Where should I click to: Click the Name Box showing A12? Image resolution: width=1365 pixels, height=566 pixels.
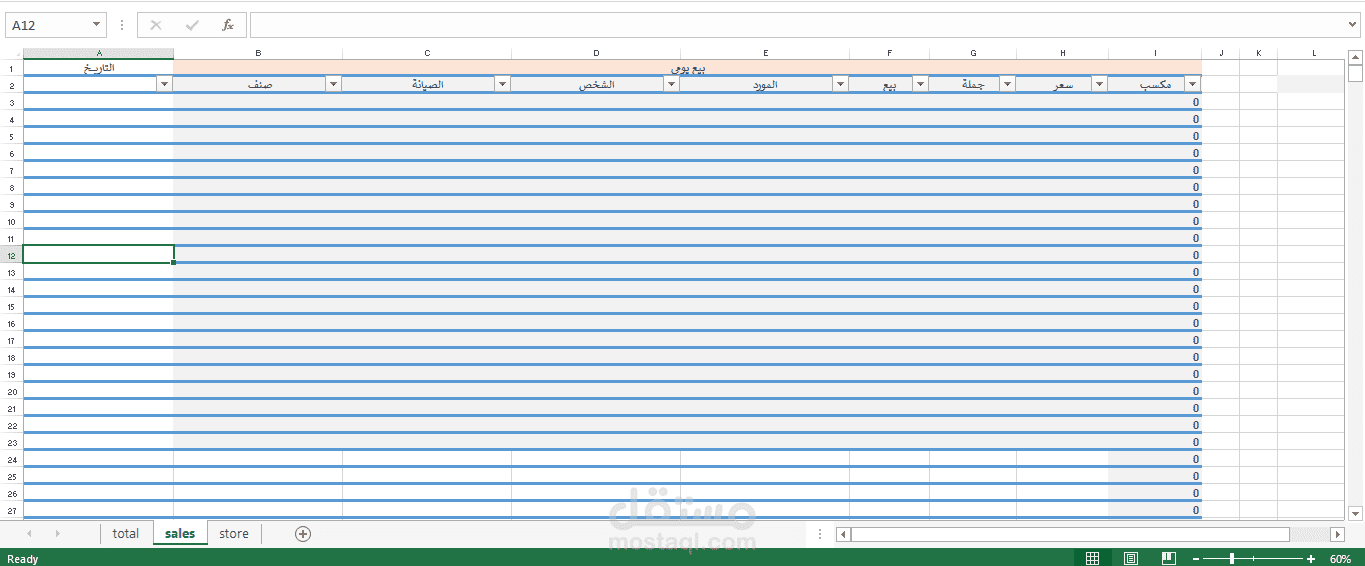tap(47, 25)
